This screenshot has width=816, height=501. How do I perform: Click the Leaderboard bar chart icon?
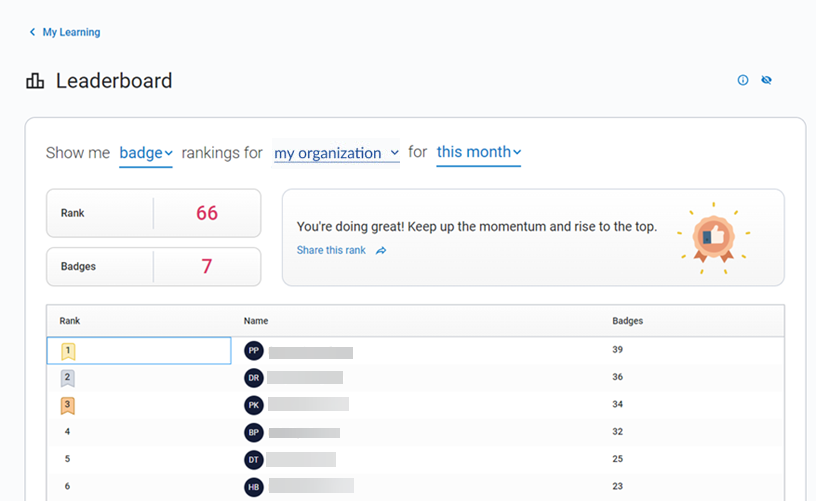pyautogui.click(x=35, y=81)
